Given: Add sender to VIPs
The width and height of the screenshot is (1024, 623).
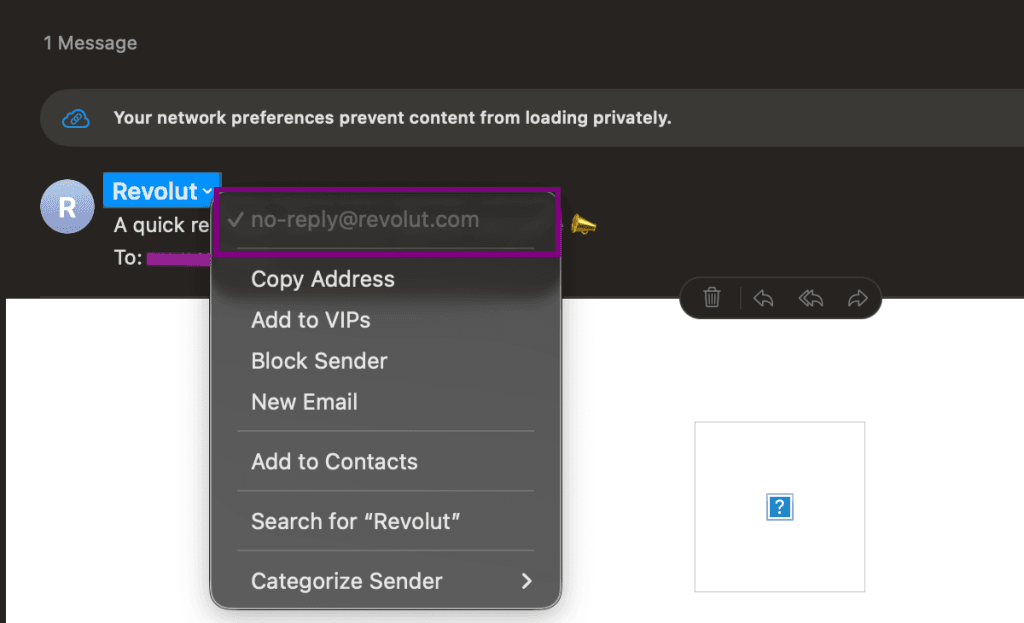Looking at the screenshot, I should pos(311,320).
